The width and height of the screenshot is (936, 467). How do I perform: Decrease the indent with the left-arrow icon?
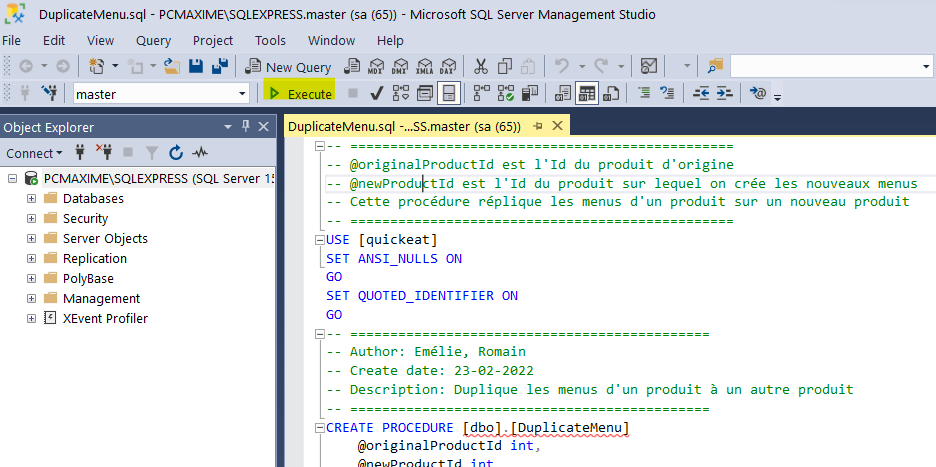701,93
